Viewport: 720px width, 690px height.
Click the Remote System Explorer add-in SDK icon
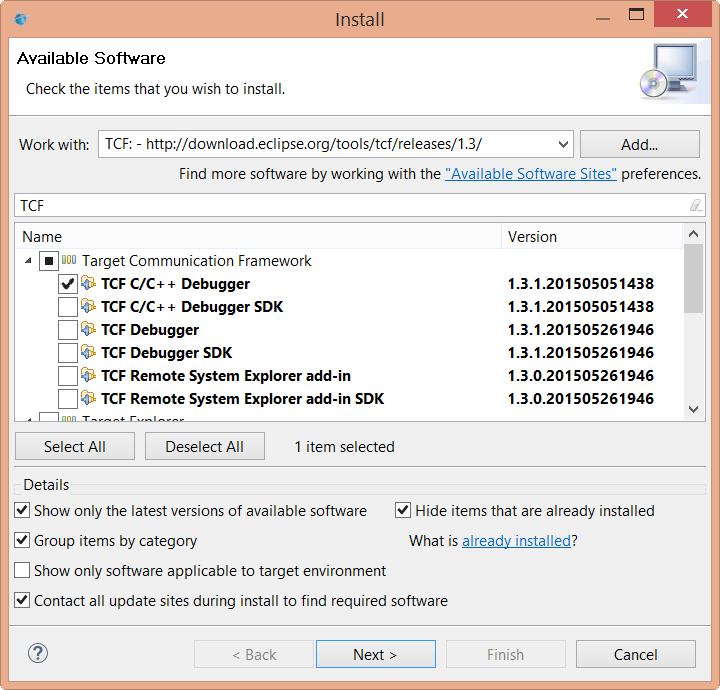(88, 398)
